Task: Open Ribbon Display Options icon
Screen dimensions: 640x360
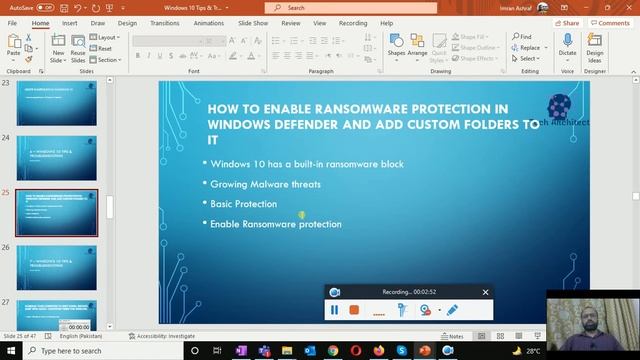Action: [x=564, y=8]
